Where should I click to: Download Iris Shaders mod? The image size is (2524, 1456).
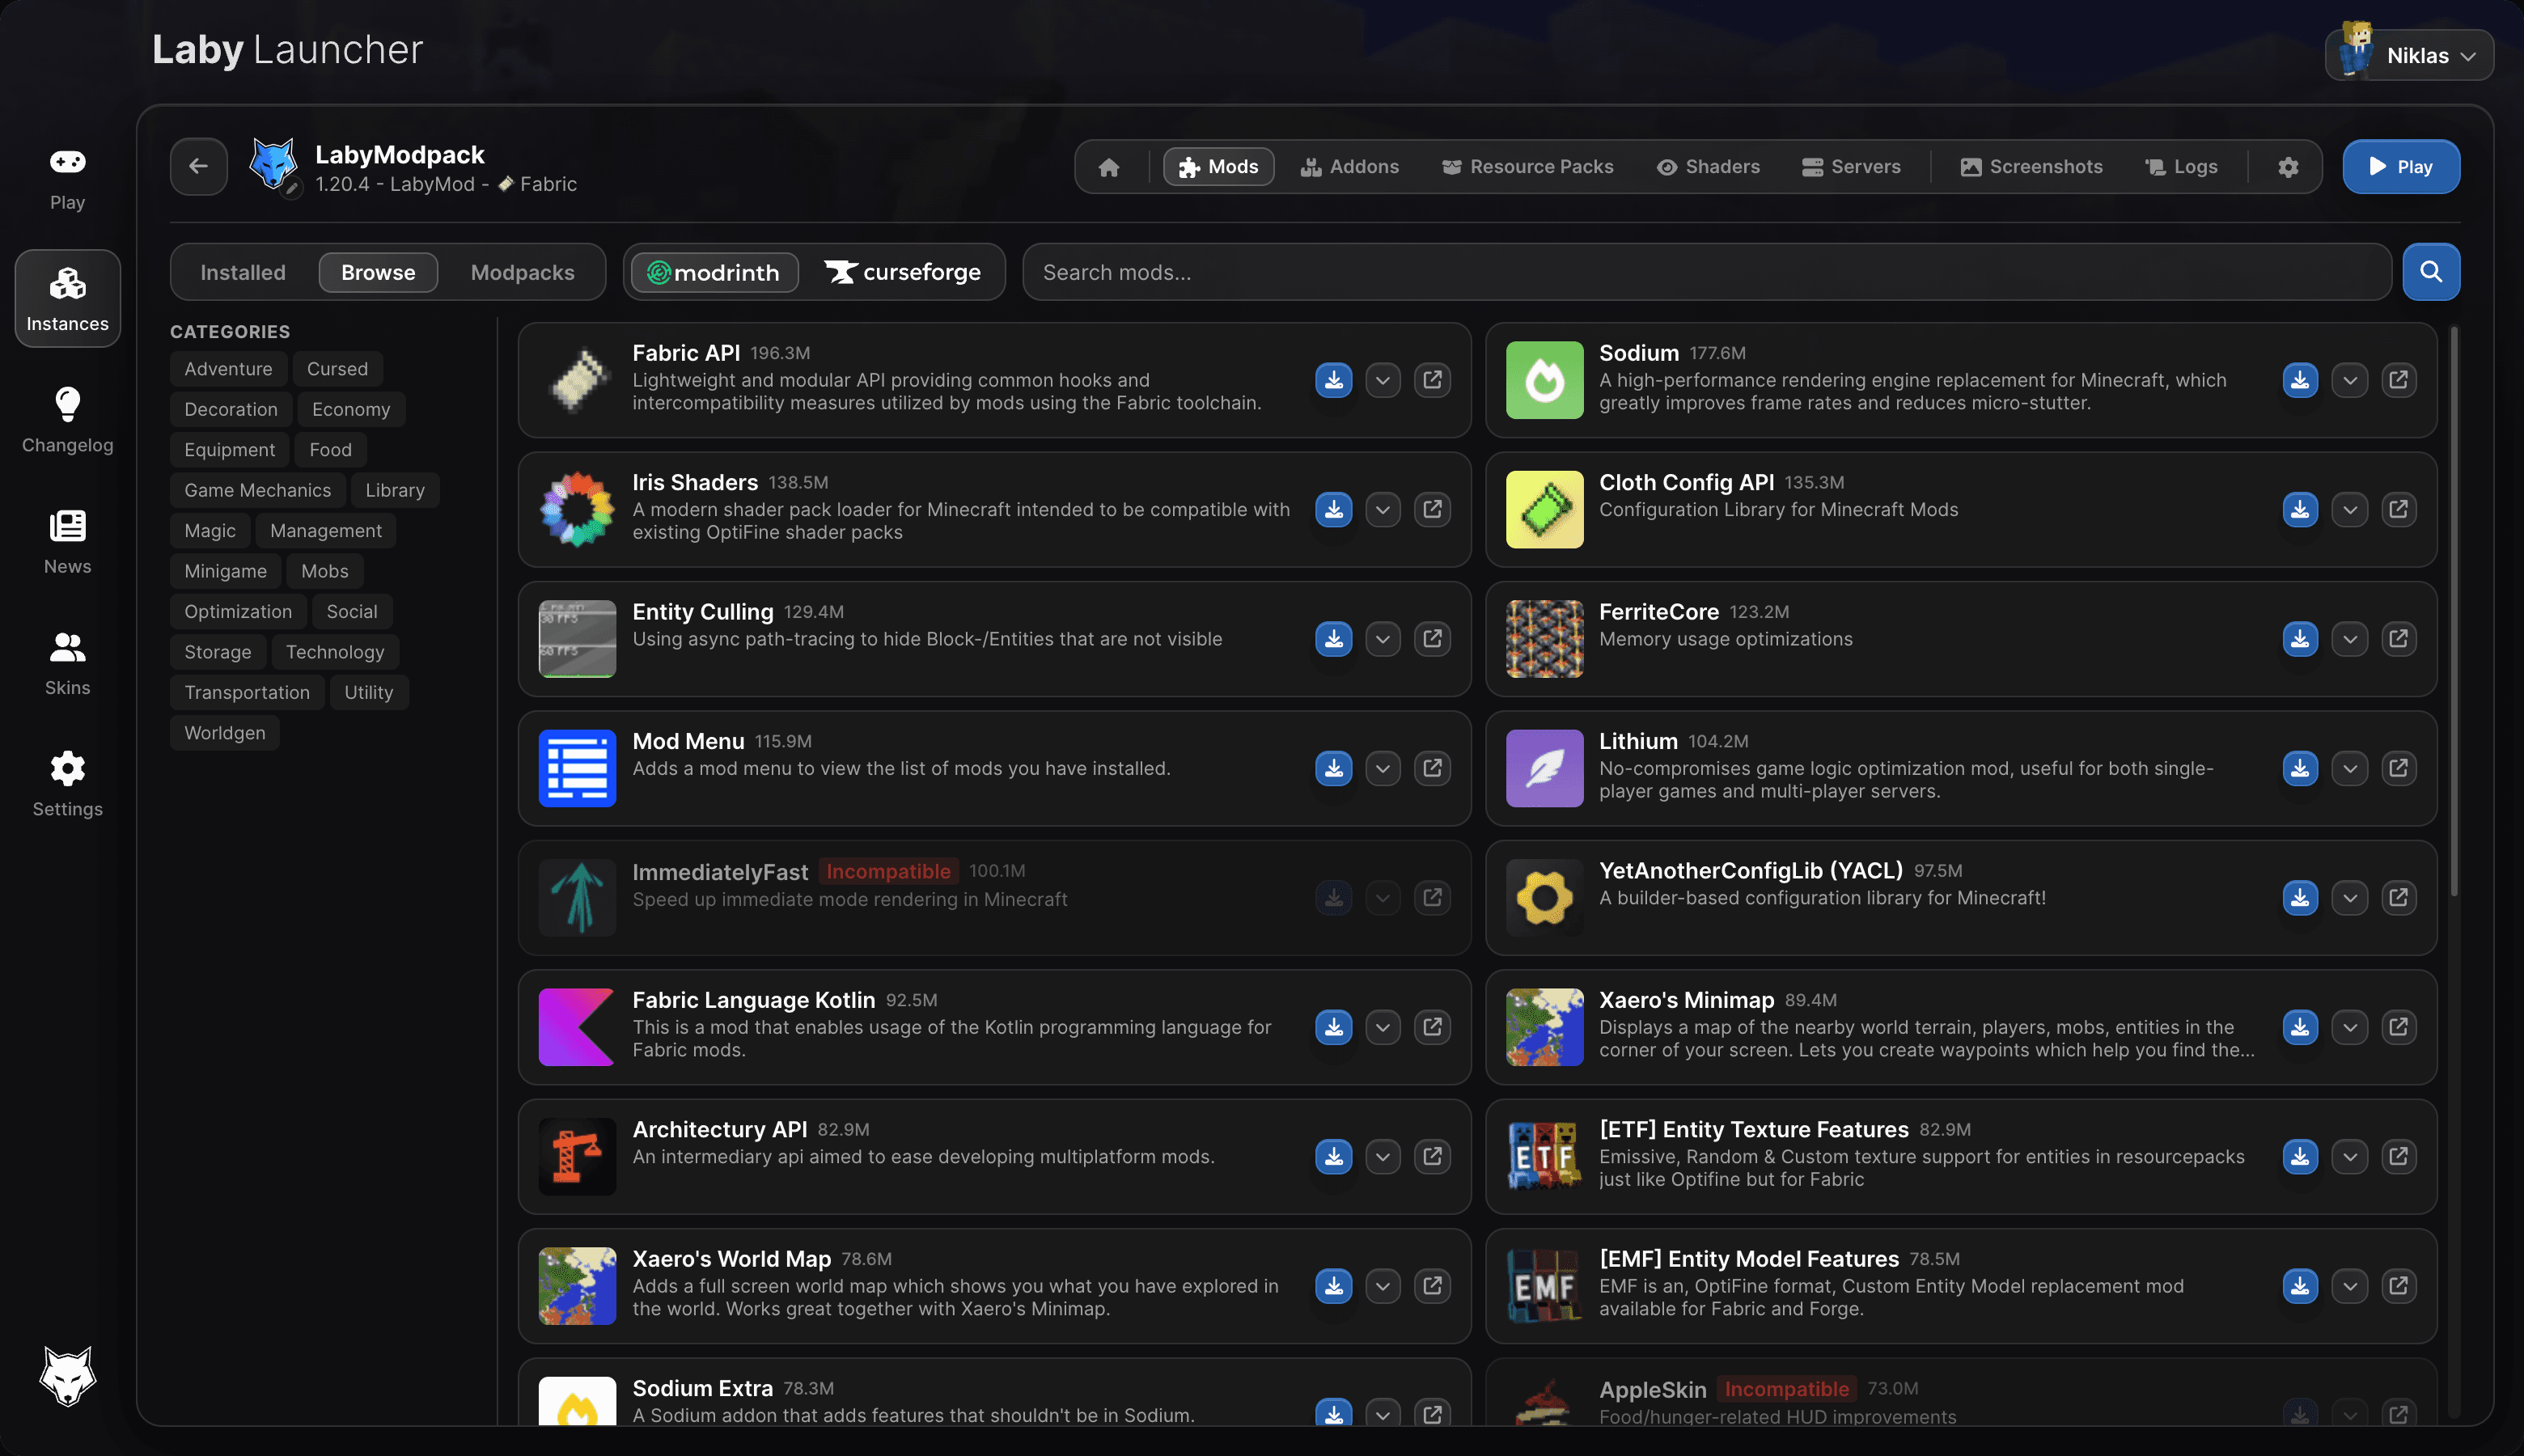(1333, 509)
